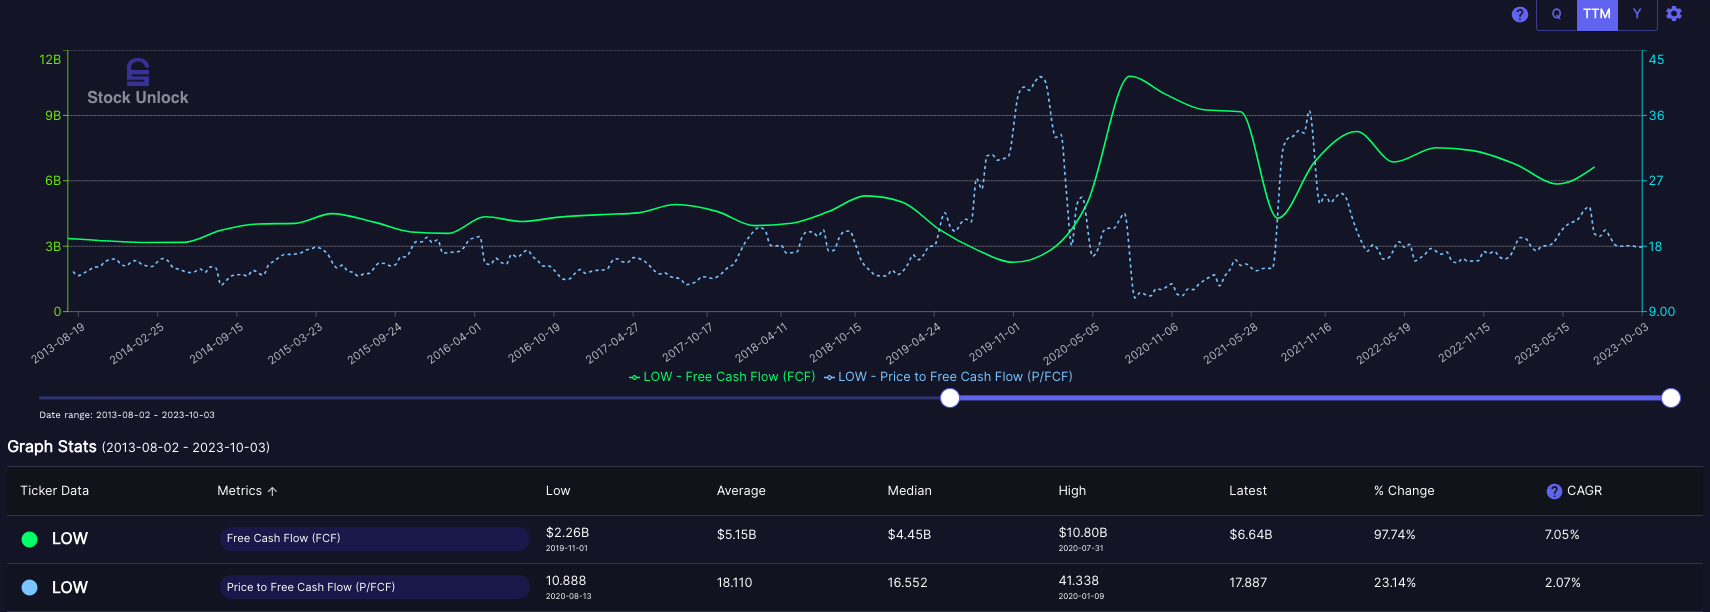Click the 17.887 latest P/FCF value
The height and width of the screenshot is (612, 1710).
point(1248,583)
